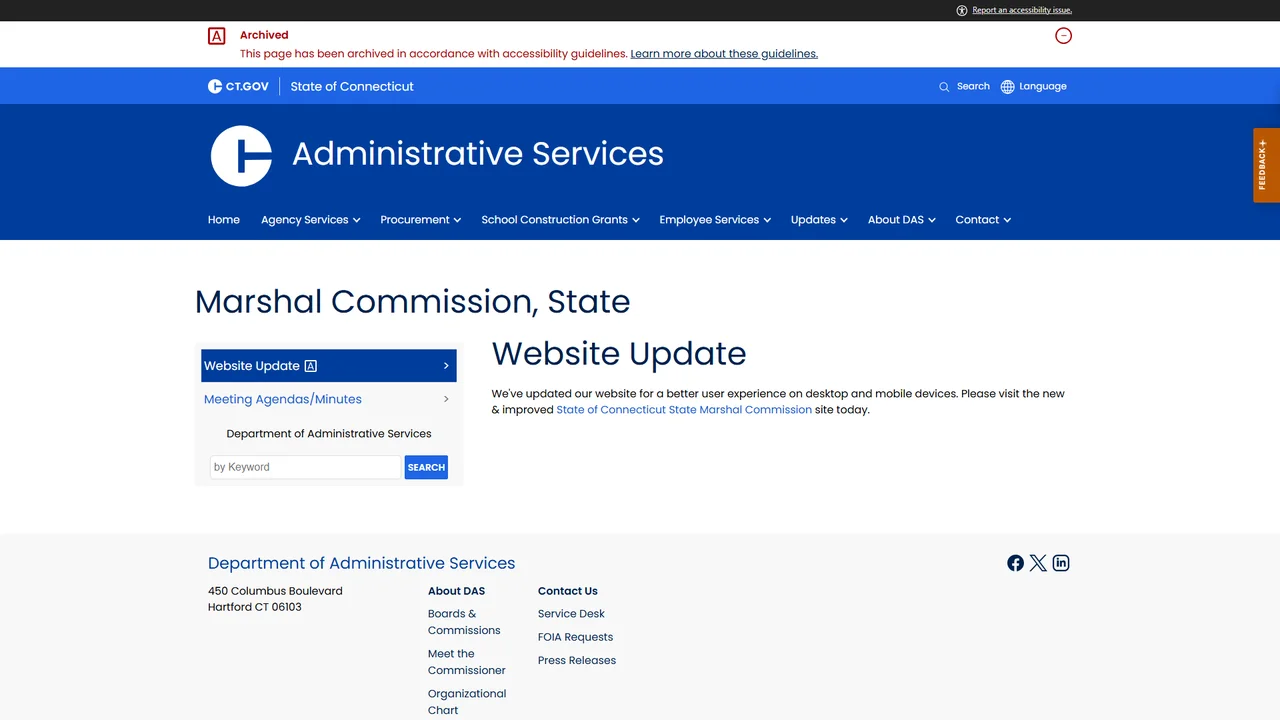Open the Service Desk footer link

571,614
